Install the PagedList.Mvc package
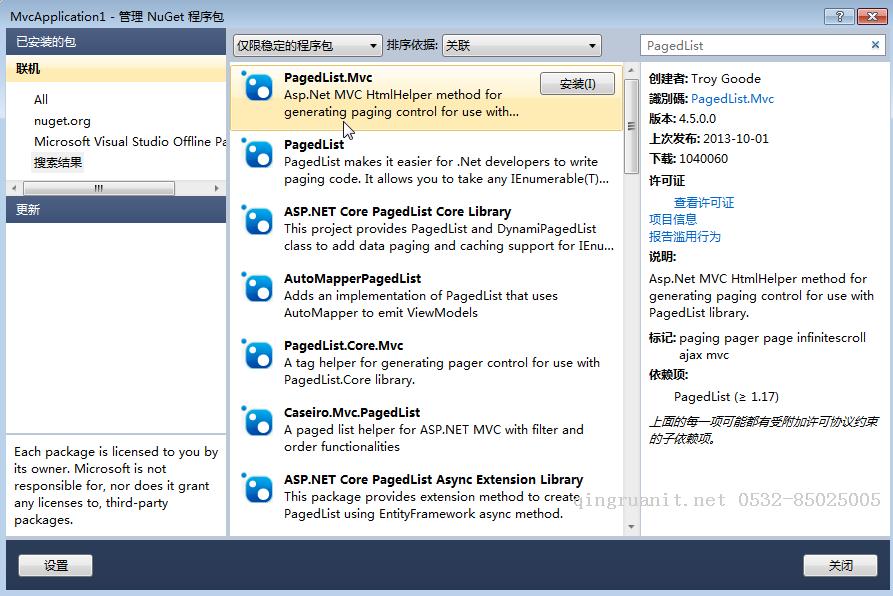The image size is (893, 596). pyautogui.click(x=577, y=84)
